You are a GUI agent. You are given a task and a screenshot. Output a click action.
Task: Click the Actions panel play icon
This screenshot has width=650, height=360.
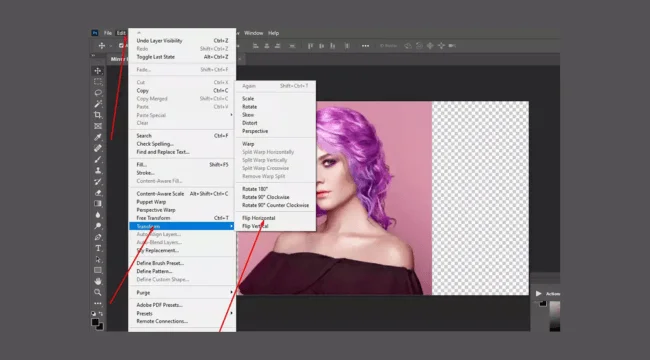[x=538, y=294]
